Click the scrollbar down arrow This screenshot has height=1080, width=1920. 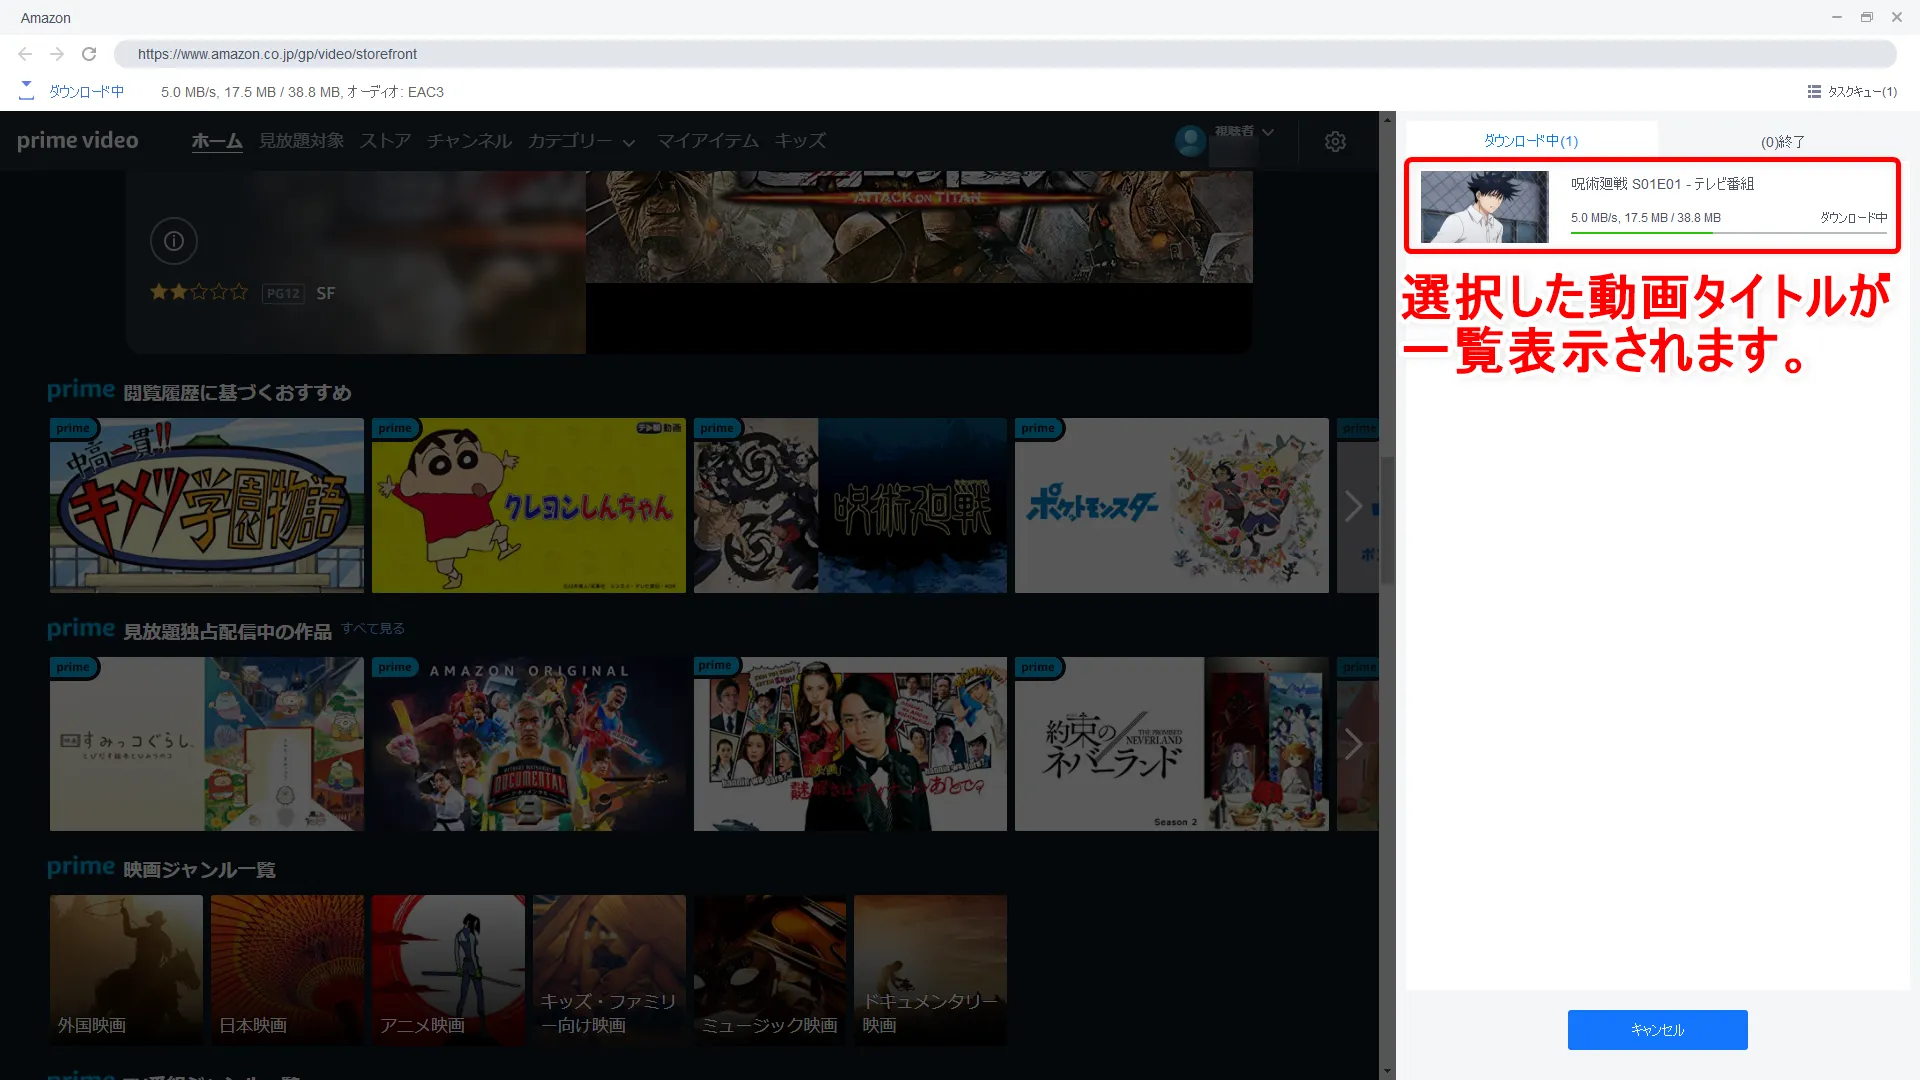pyautogui.click(x=1387, y=1071)
